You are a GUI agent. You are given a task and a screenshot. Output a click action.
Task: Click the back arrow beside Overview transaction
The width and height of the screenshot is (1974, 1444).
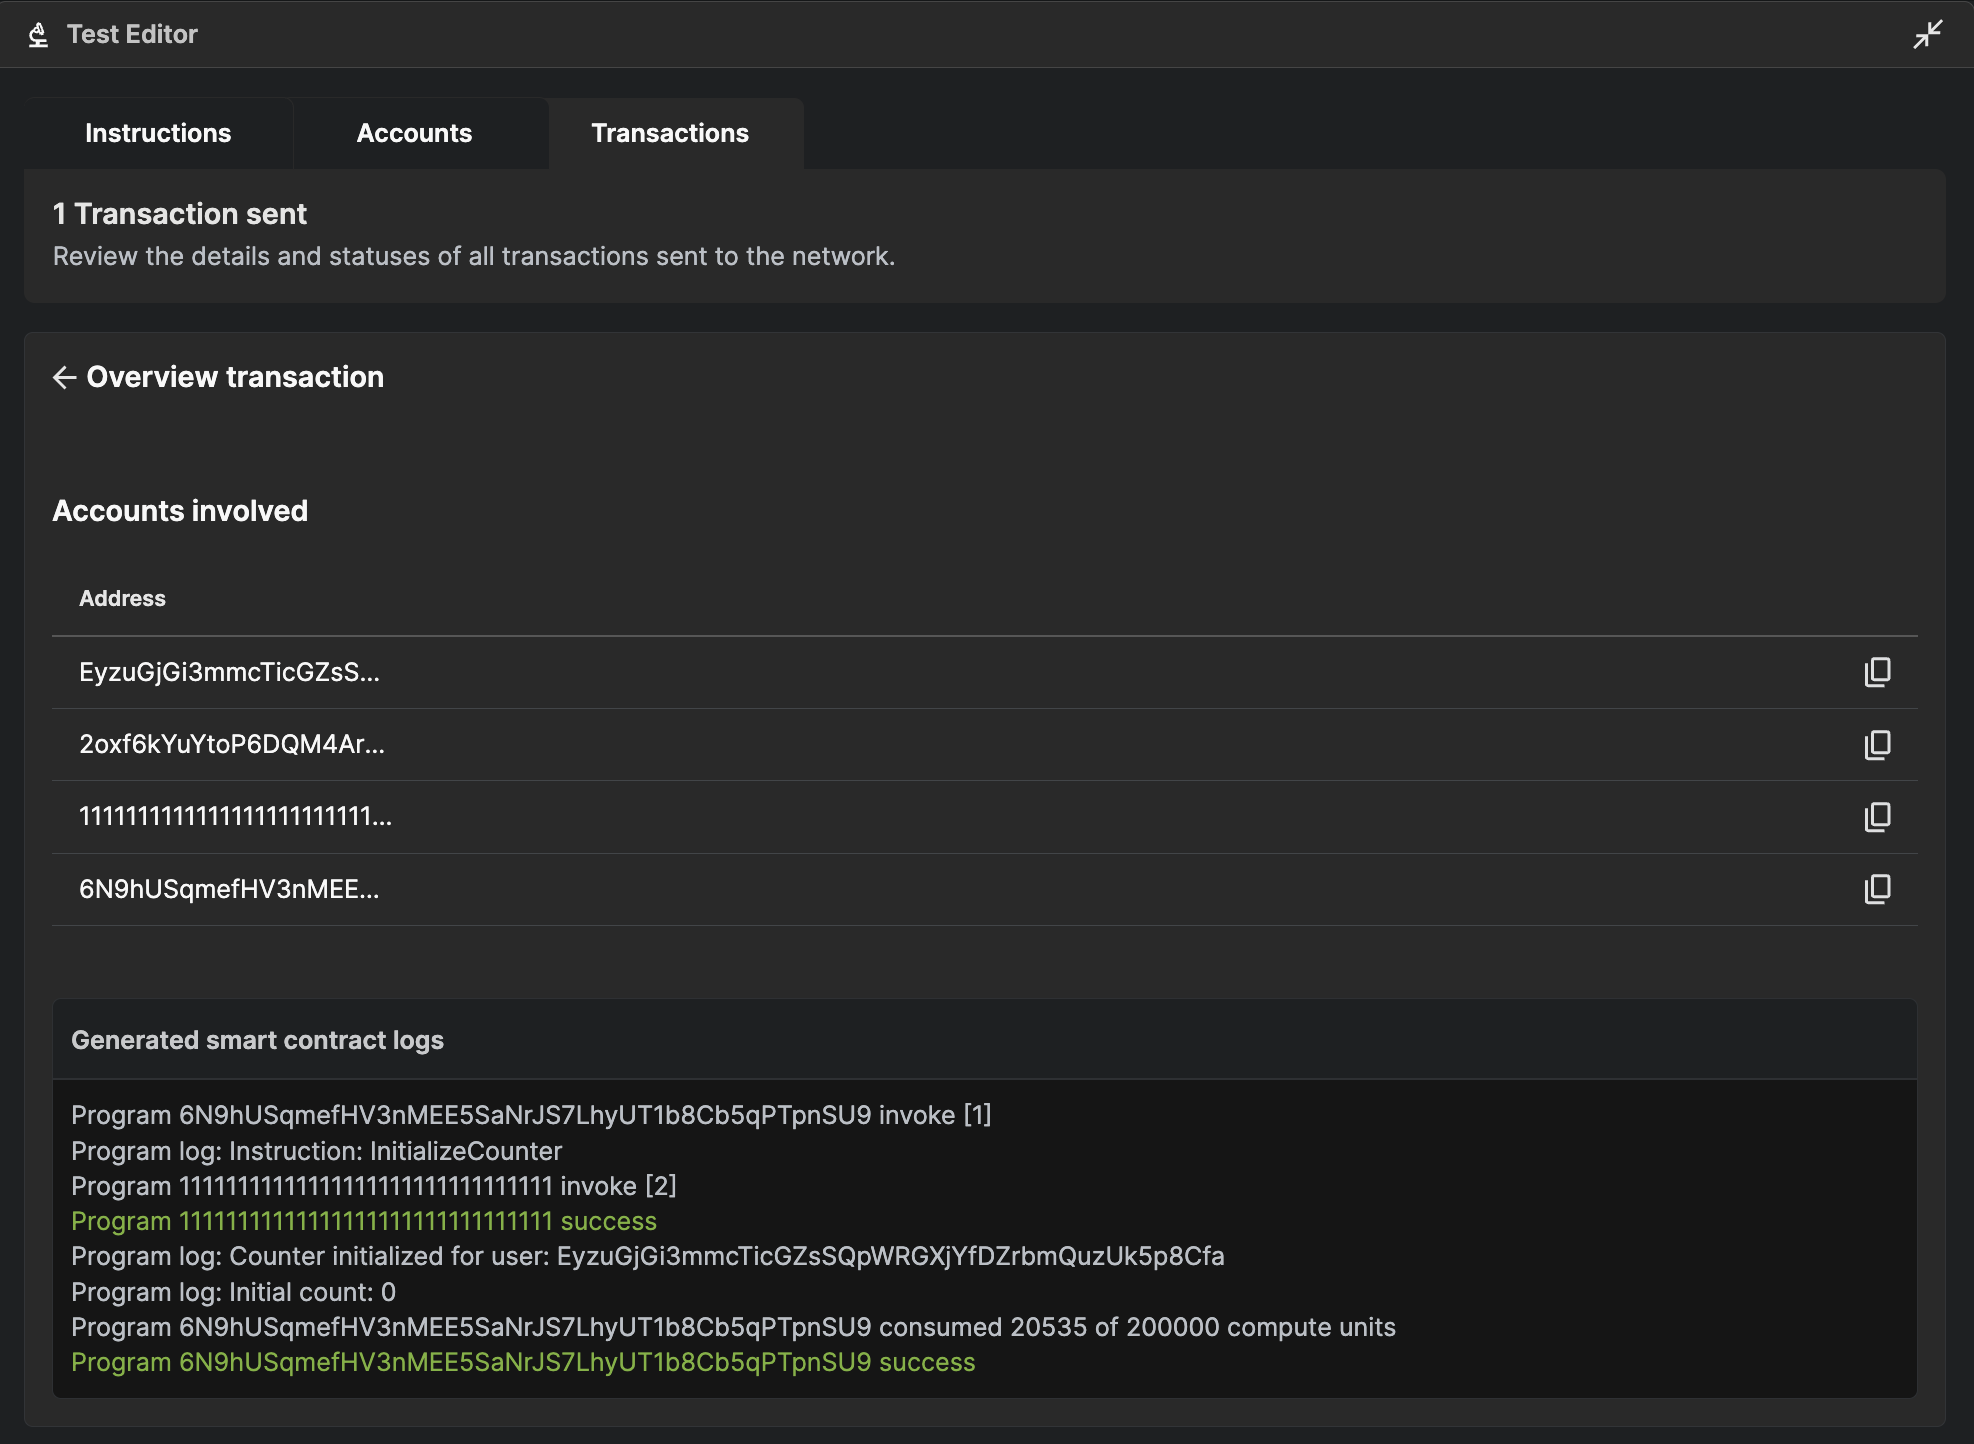click(64, 377)
